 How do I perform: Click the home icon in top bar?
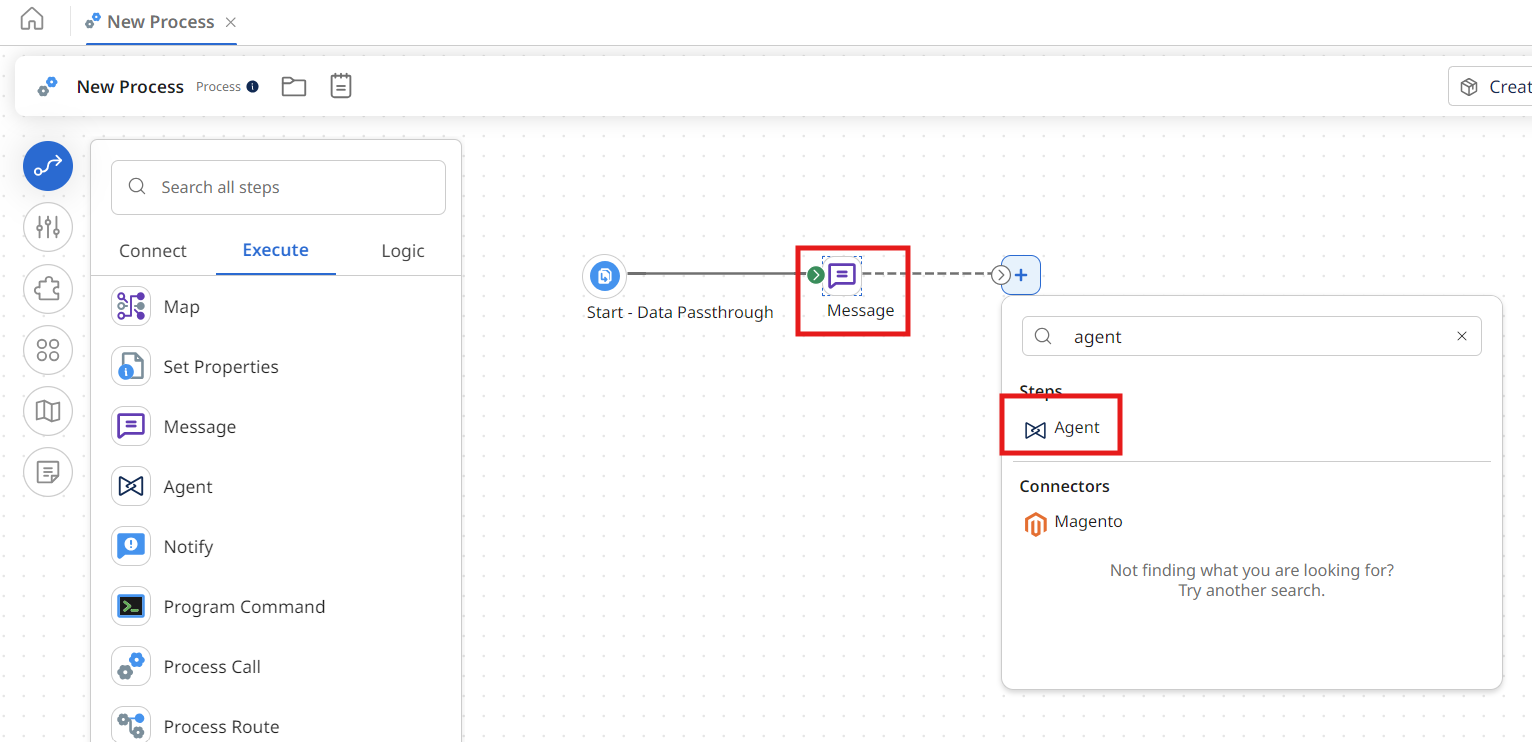pyautogui.click(x=32, y=20)
